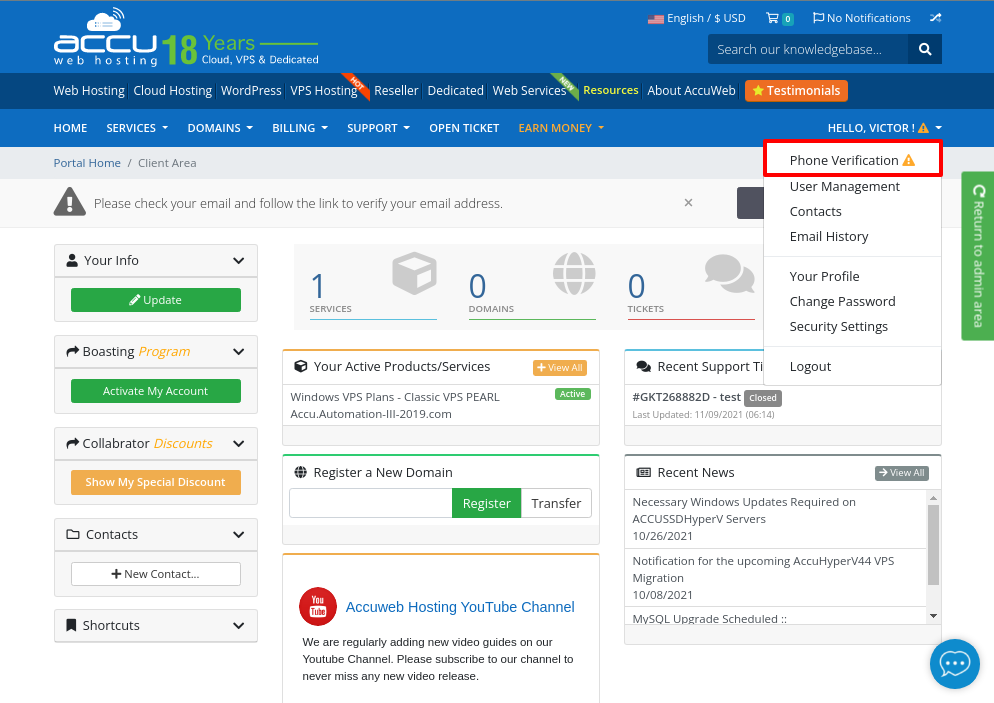Open the Billing dropdown menu
The width and height of the screenshot is (994, 703).
point(300,128)
